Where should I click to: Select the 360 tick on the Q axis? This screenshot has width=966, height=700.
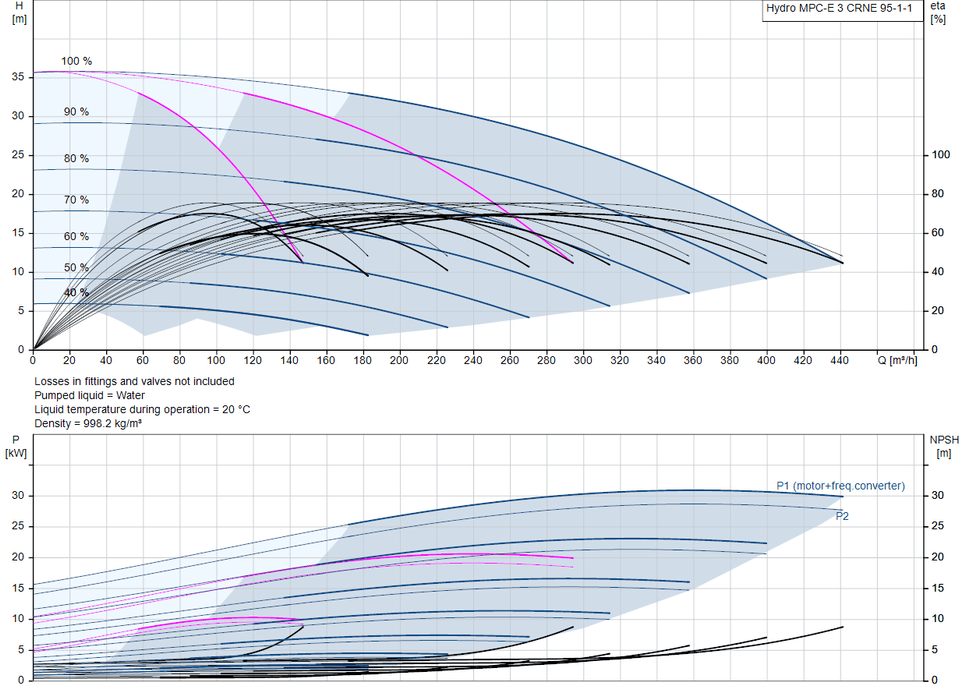coord(692,360)
